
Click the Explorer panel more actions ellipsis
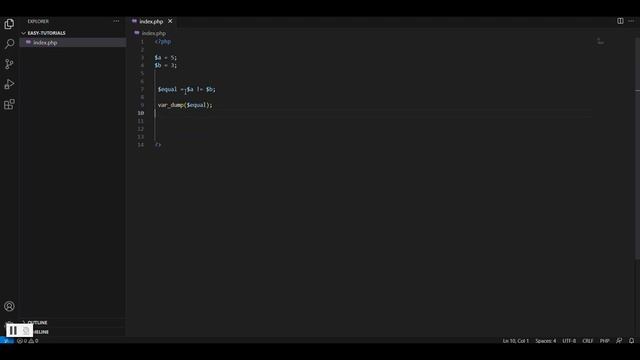[x=116, y=21]
